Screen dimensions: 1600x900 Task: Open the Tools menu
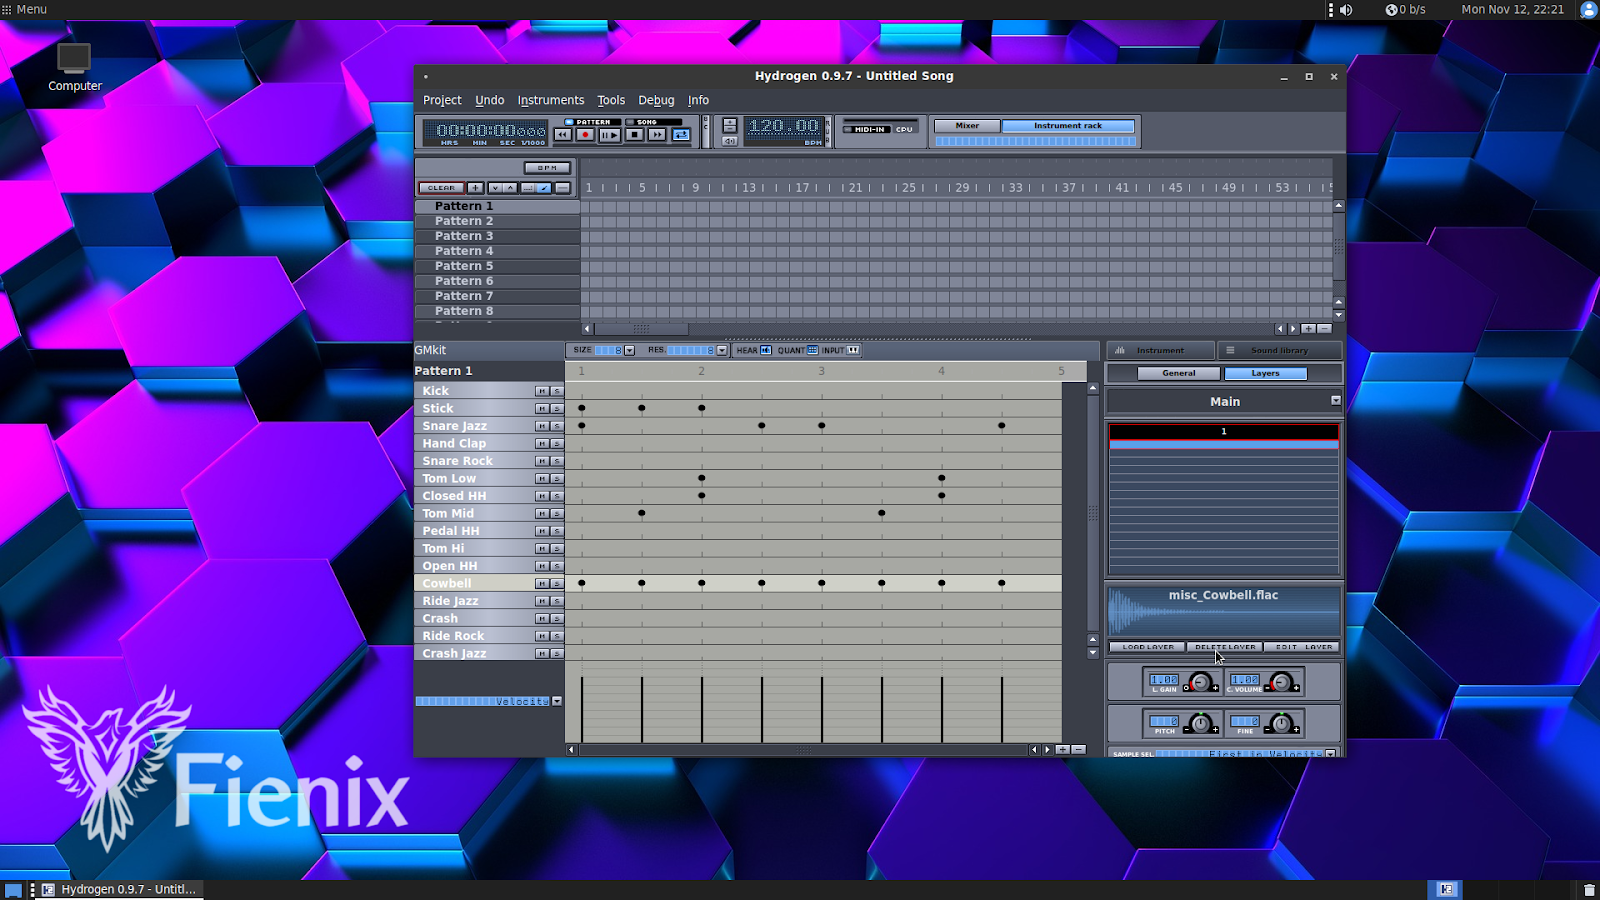(610, 100)
